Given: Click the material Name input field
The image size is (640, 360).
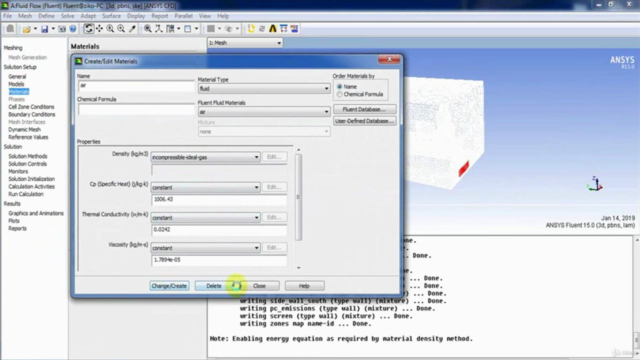Looking at the screenshot, I should pyautogui.click(x=136, y=86).
